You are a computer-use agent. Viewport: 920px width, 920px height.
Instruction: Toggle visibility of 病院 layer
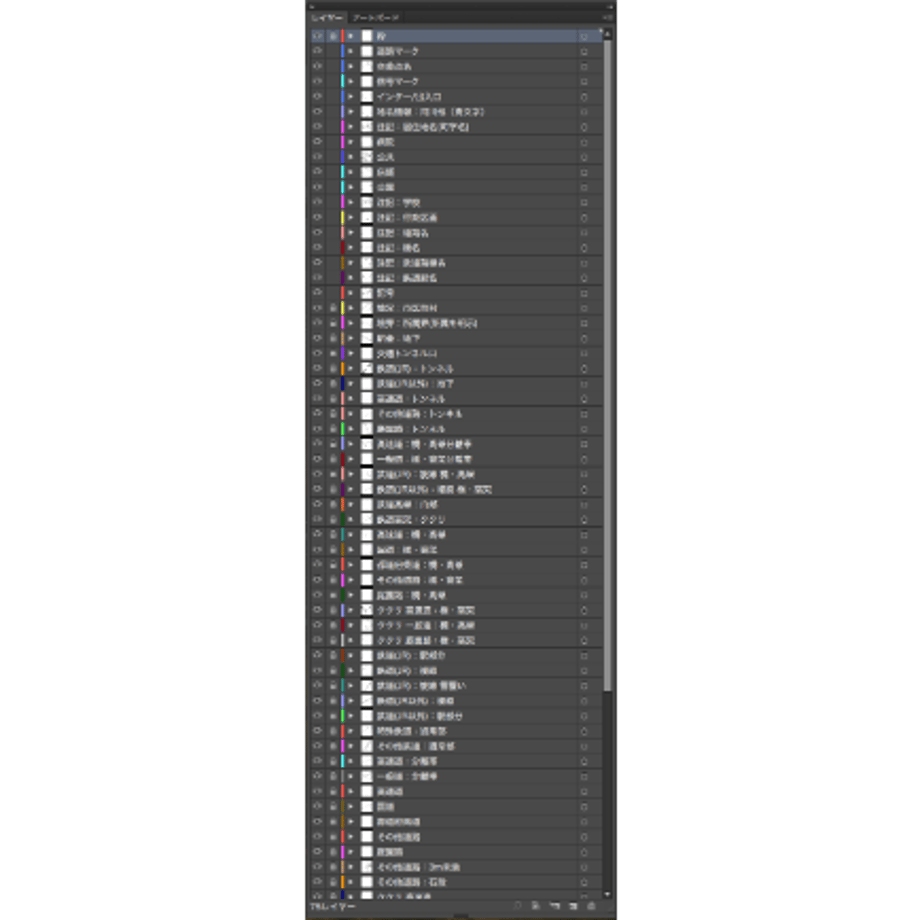(x=317, y=141)
